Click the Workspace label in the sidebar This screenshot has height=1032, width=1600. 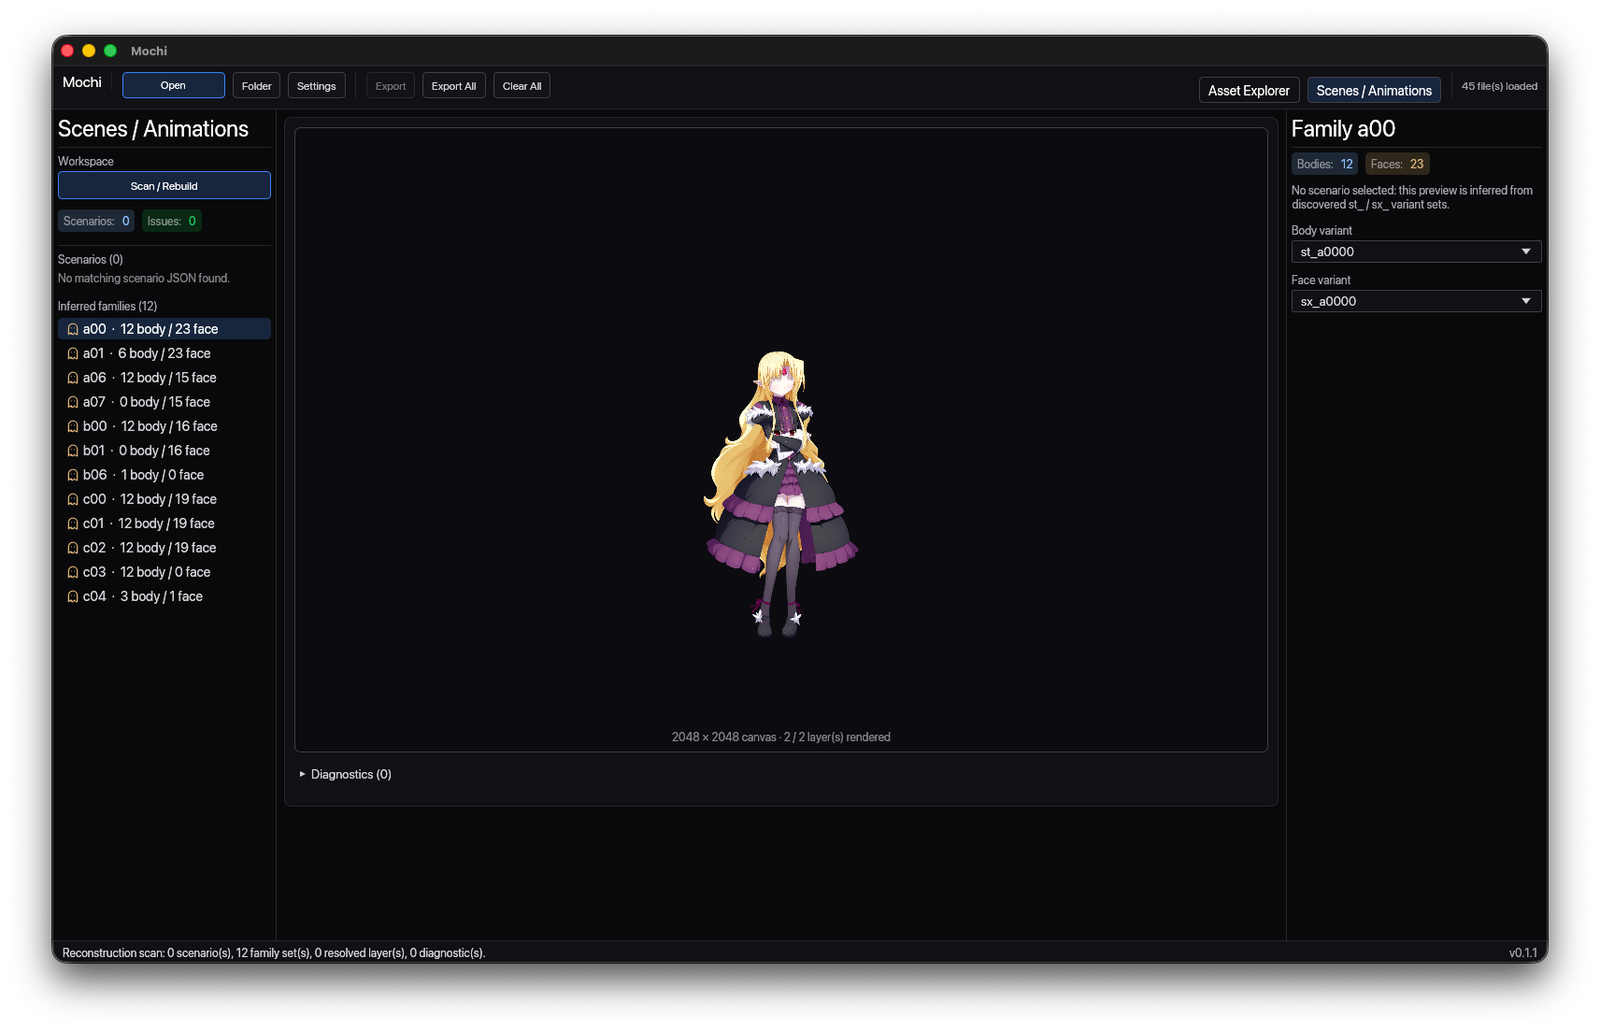(85, 161)
